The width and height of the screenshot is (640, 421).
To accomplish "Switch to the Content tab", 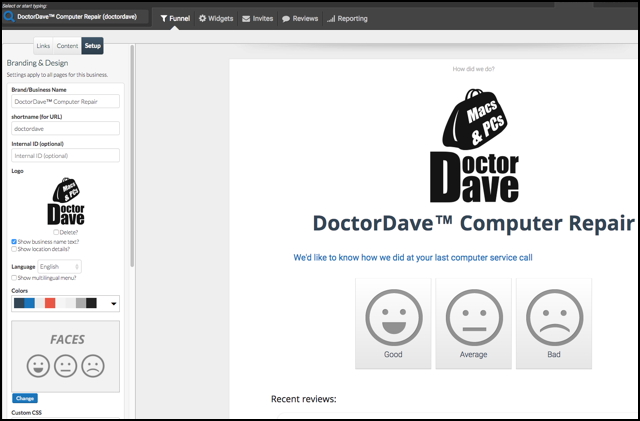I will tap(67, 46).
